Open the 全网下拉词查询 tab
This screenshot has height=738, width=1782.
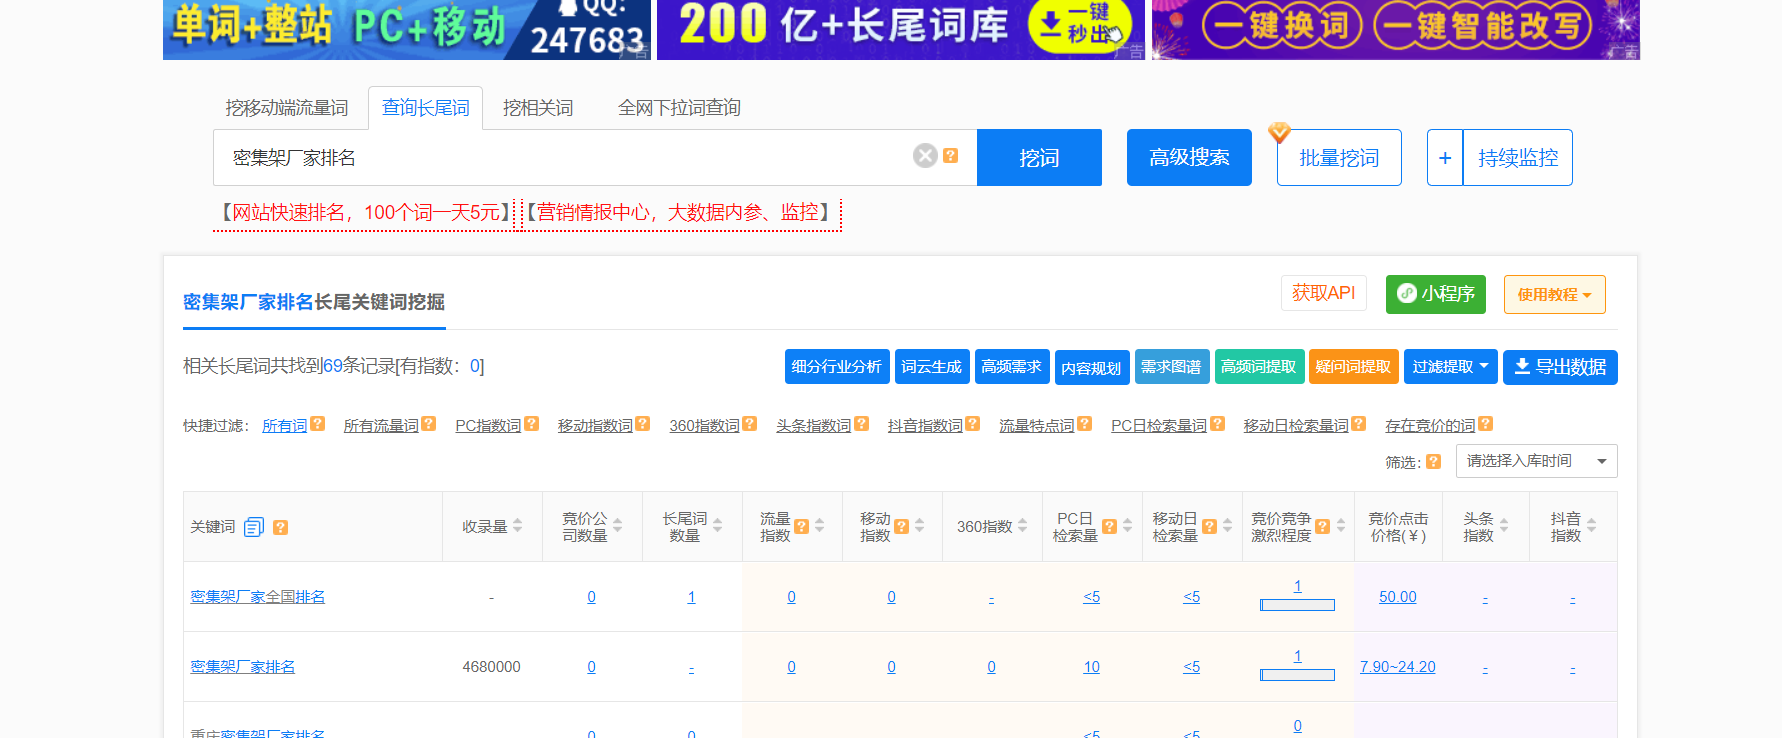pyautogui.click(x=679, y=108)
